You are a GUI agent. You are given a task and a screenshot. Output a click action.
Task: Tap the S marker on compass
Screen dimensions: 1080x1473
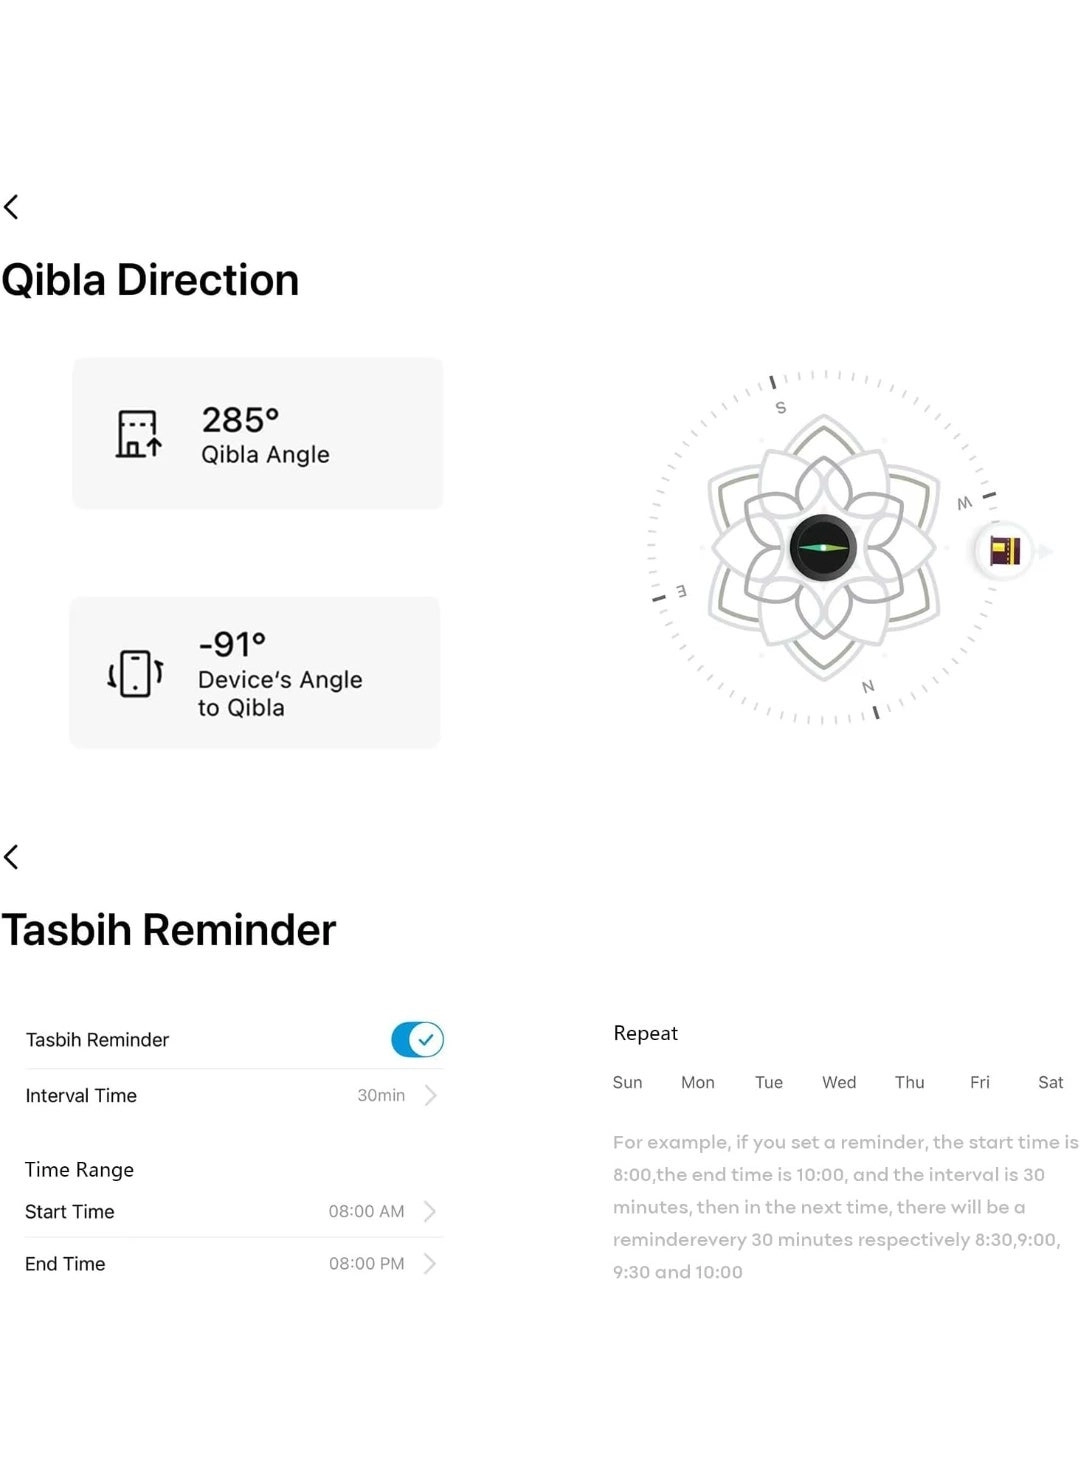781,408
